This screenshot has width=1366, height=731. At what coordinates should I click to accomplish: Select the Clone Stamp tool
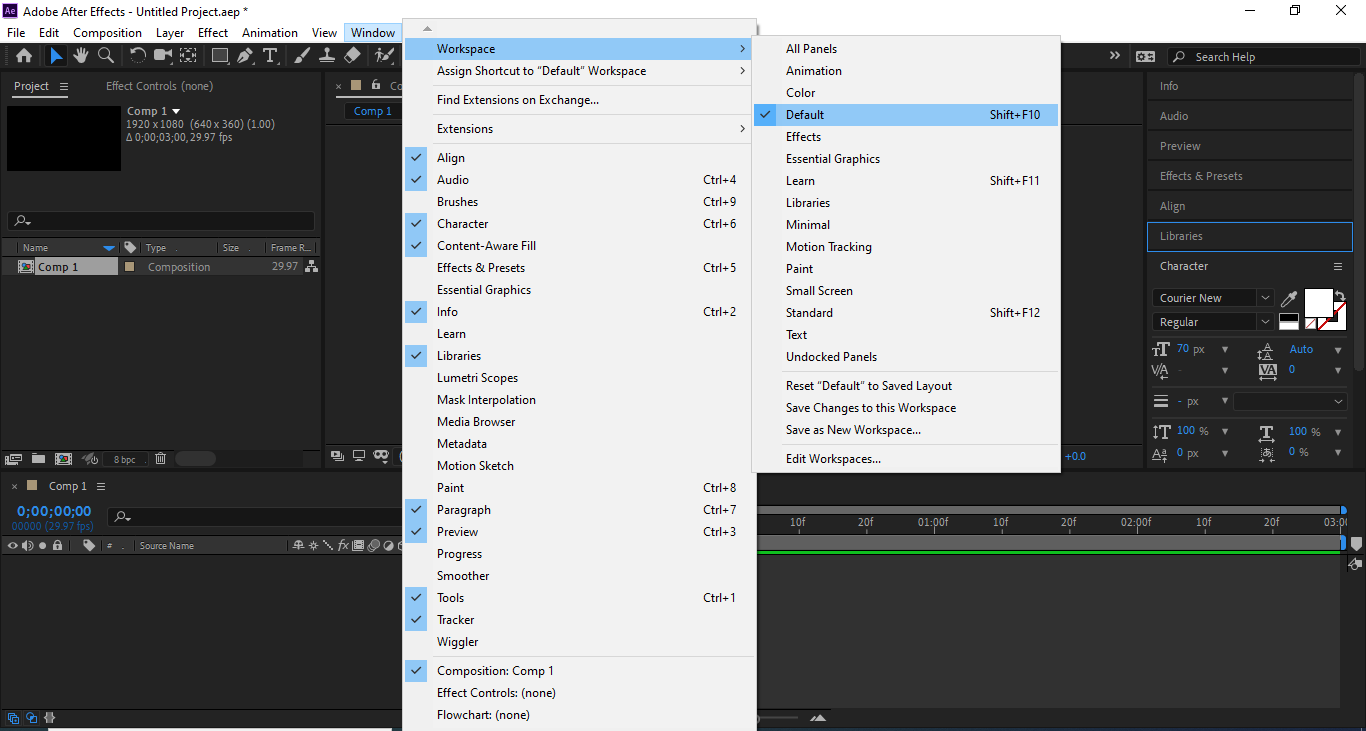tap(327, 56)
